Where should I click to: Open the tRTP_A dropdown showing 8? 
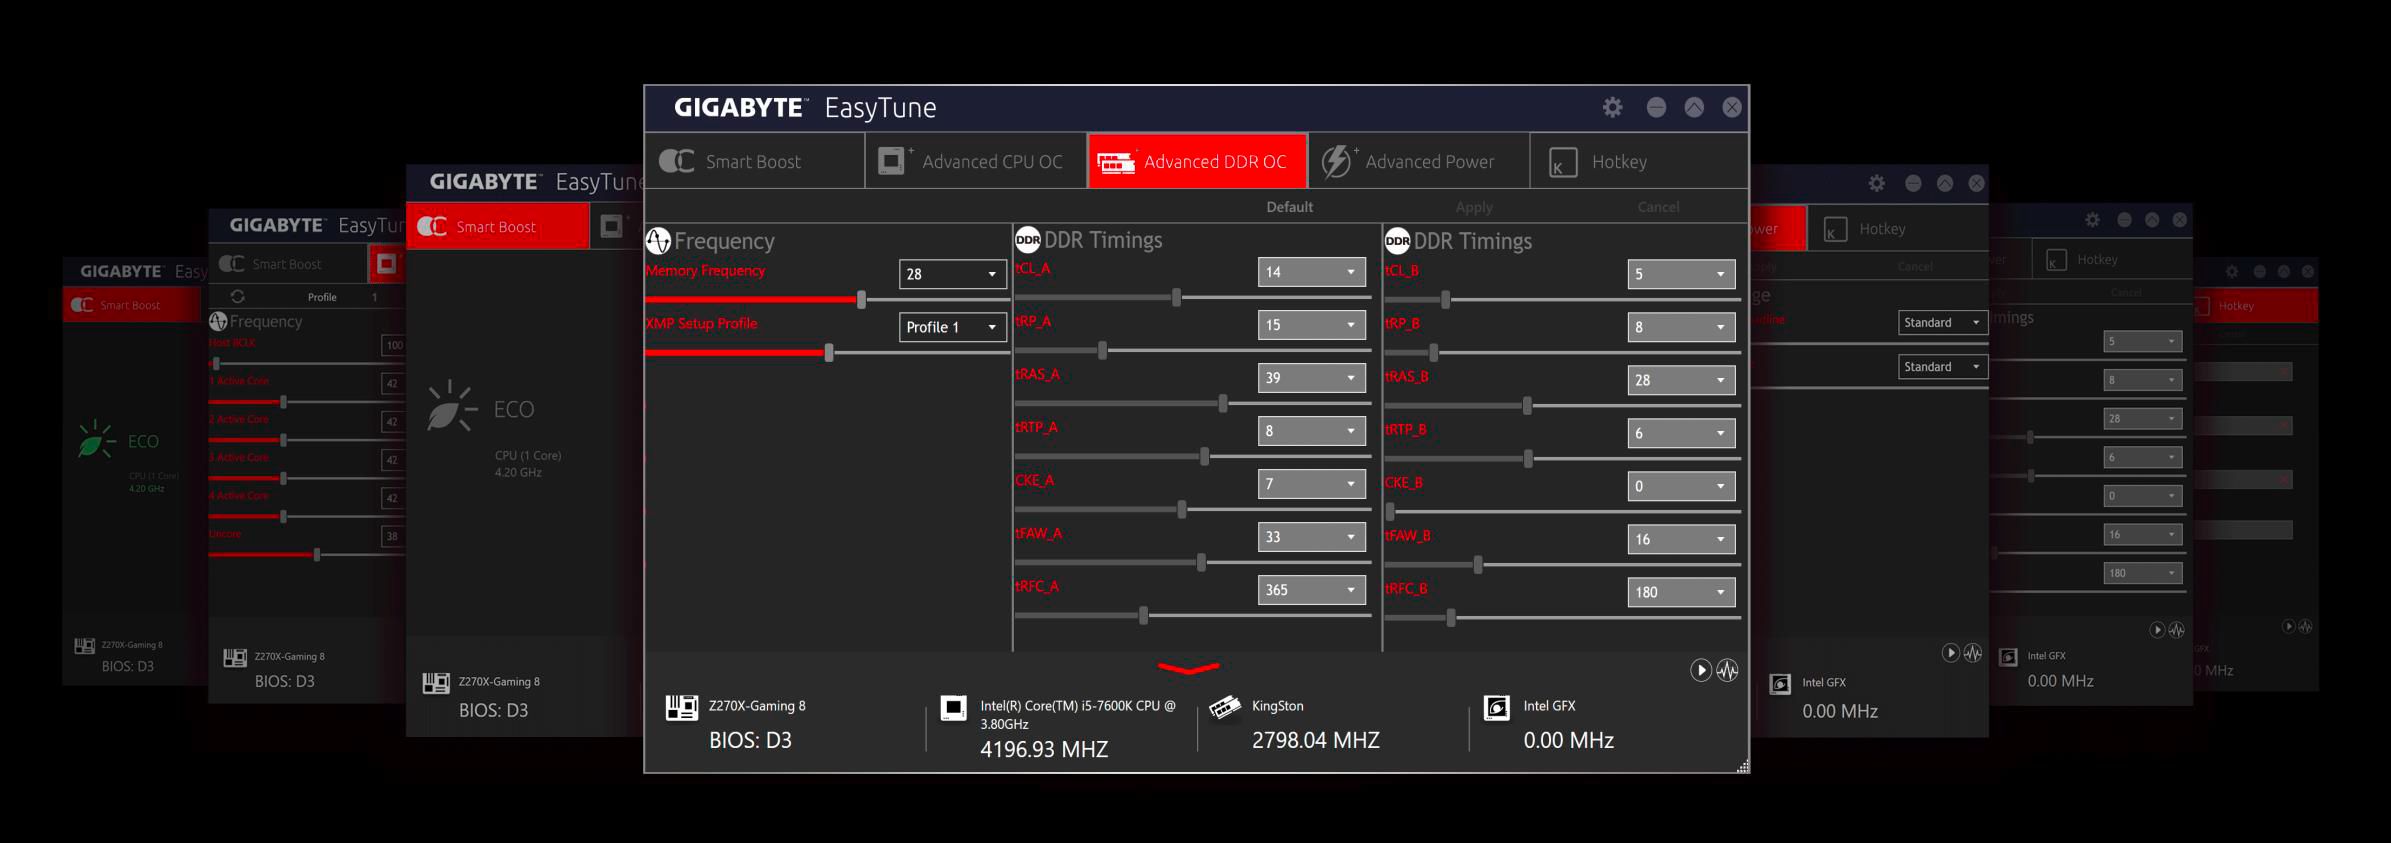(x=1311, y=430)
